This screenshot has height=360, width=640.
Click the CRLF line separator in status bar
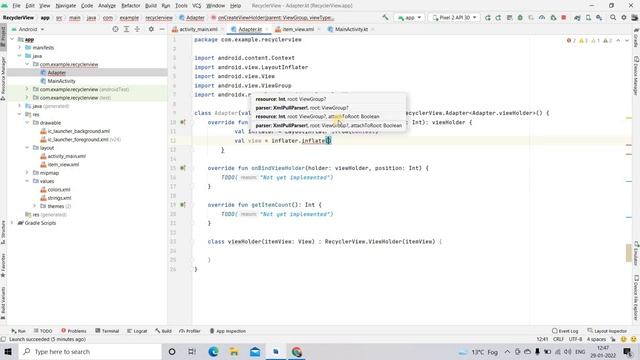point(558,339)
